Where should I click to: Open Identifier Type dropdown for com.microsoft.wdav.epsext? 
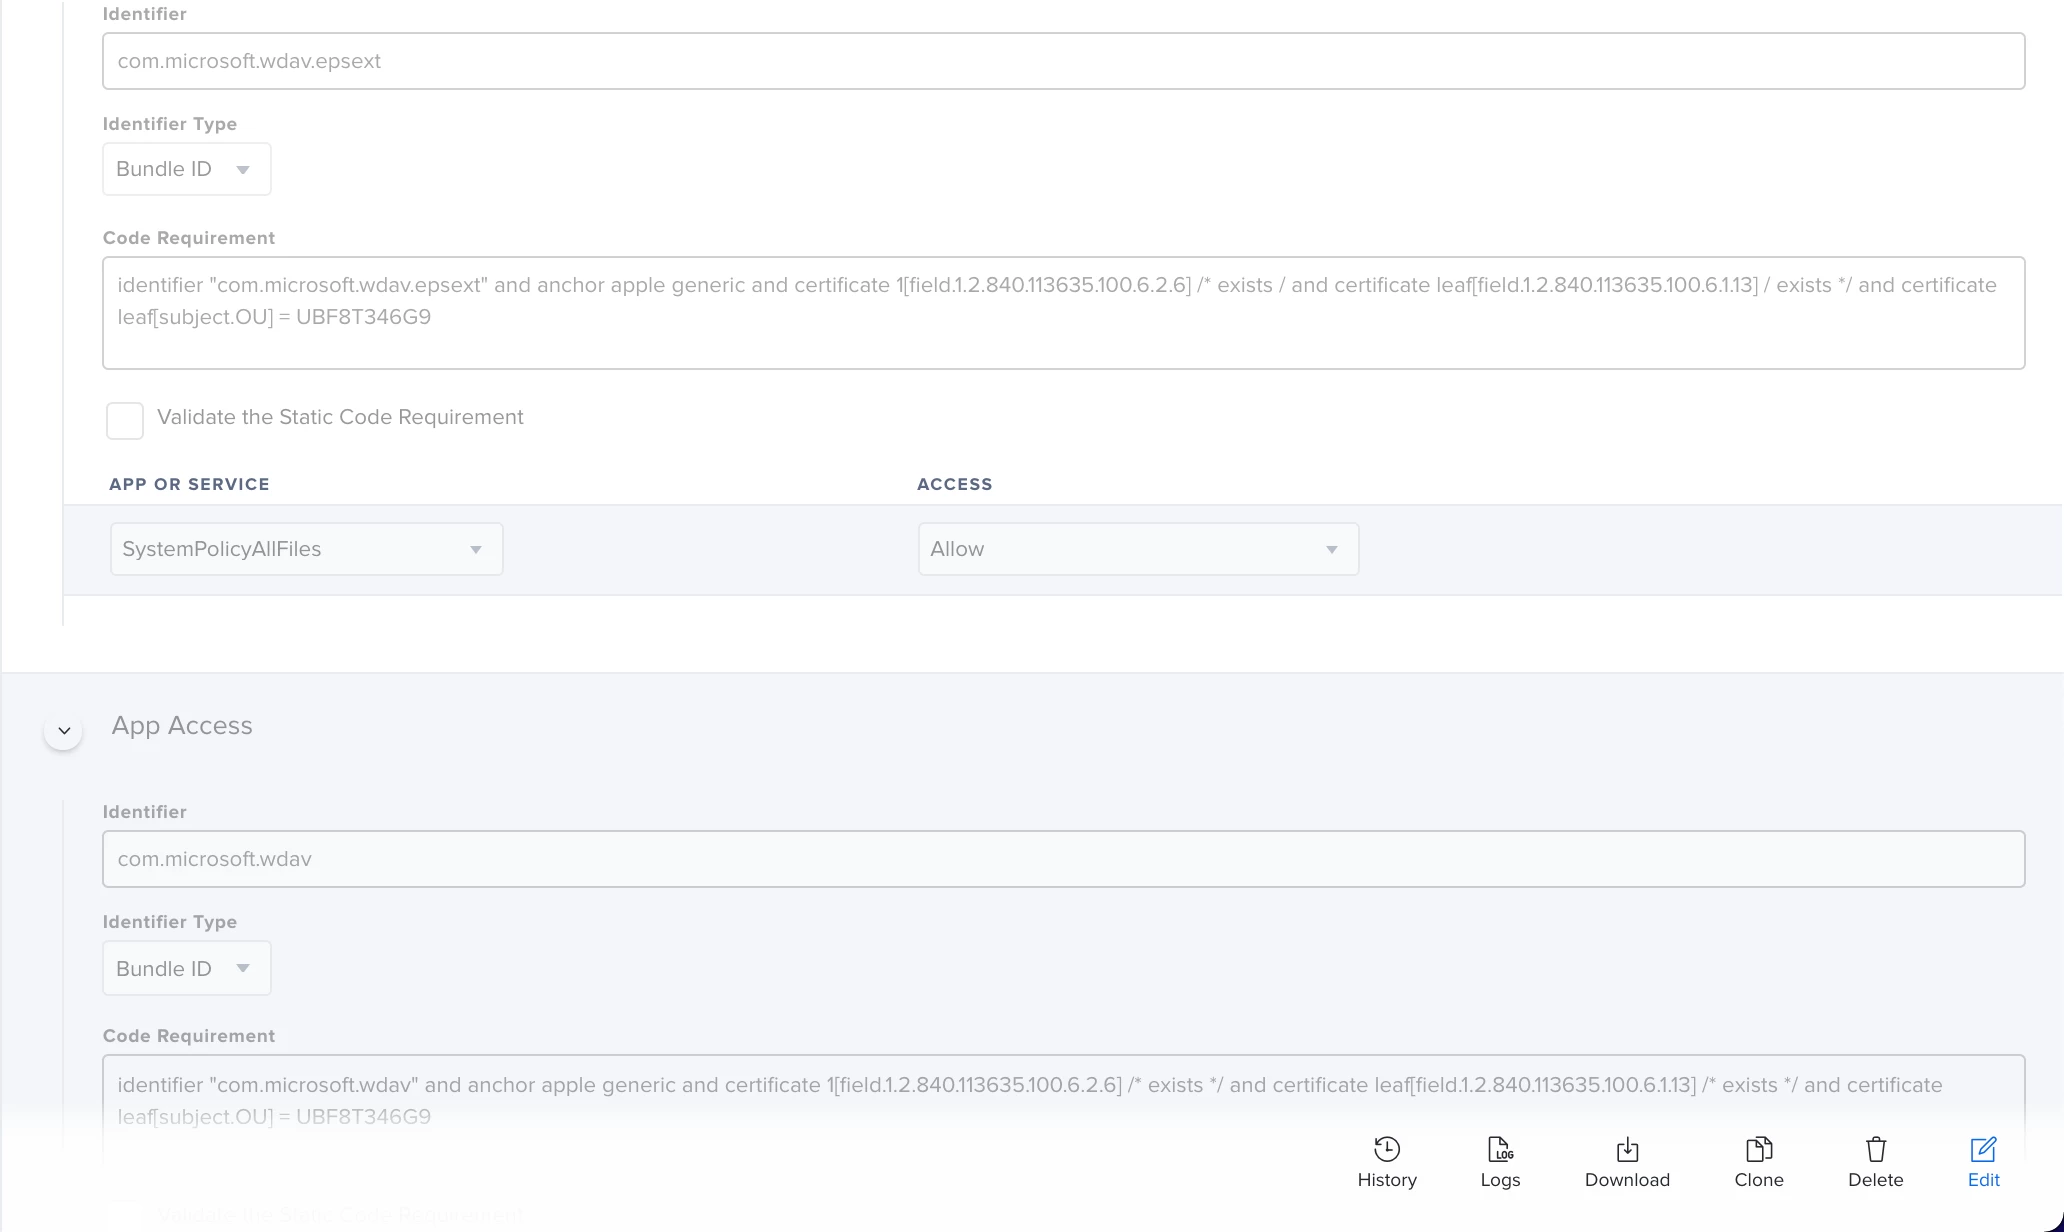(187, 169)
